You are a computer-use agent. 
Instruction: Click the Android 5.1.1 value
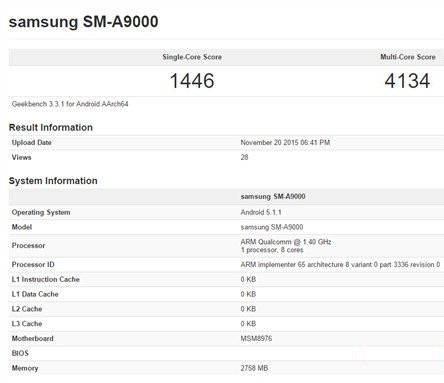[x=261, y=212]
